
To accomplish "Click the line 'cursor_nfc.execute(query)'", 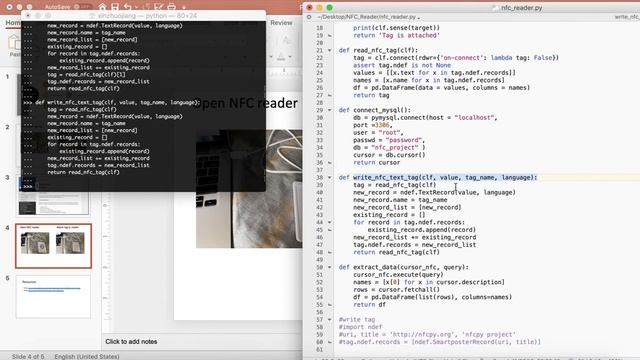I will (x=398, y=275).
